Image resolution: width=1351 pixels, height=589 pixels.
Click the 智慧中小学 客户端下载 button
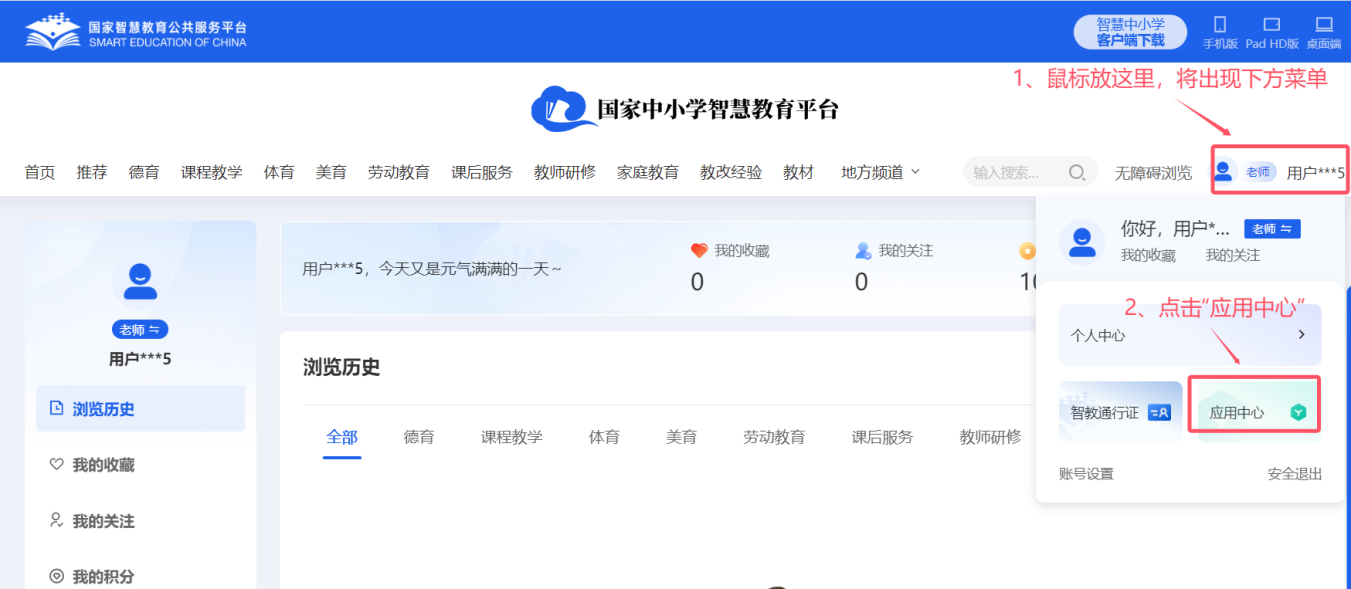click(x=1130, y=32)
